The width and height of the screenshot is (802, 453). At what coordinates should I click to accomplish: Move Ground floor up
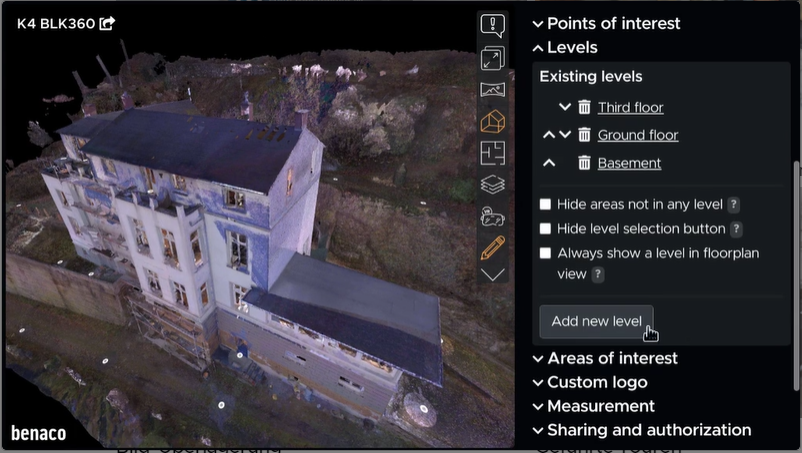pos(549,135)
